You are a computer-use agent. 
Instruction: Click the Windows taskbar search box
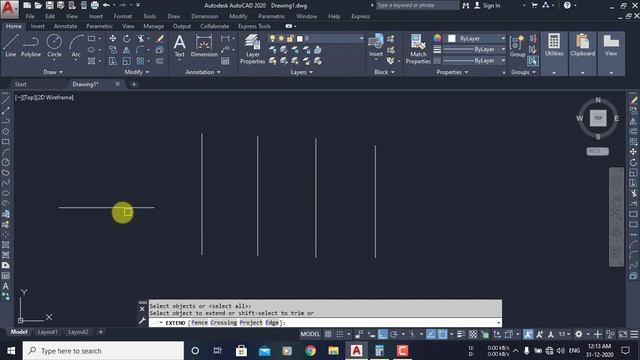click(103, 351)
